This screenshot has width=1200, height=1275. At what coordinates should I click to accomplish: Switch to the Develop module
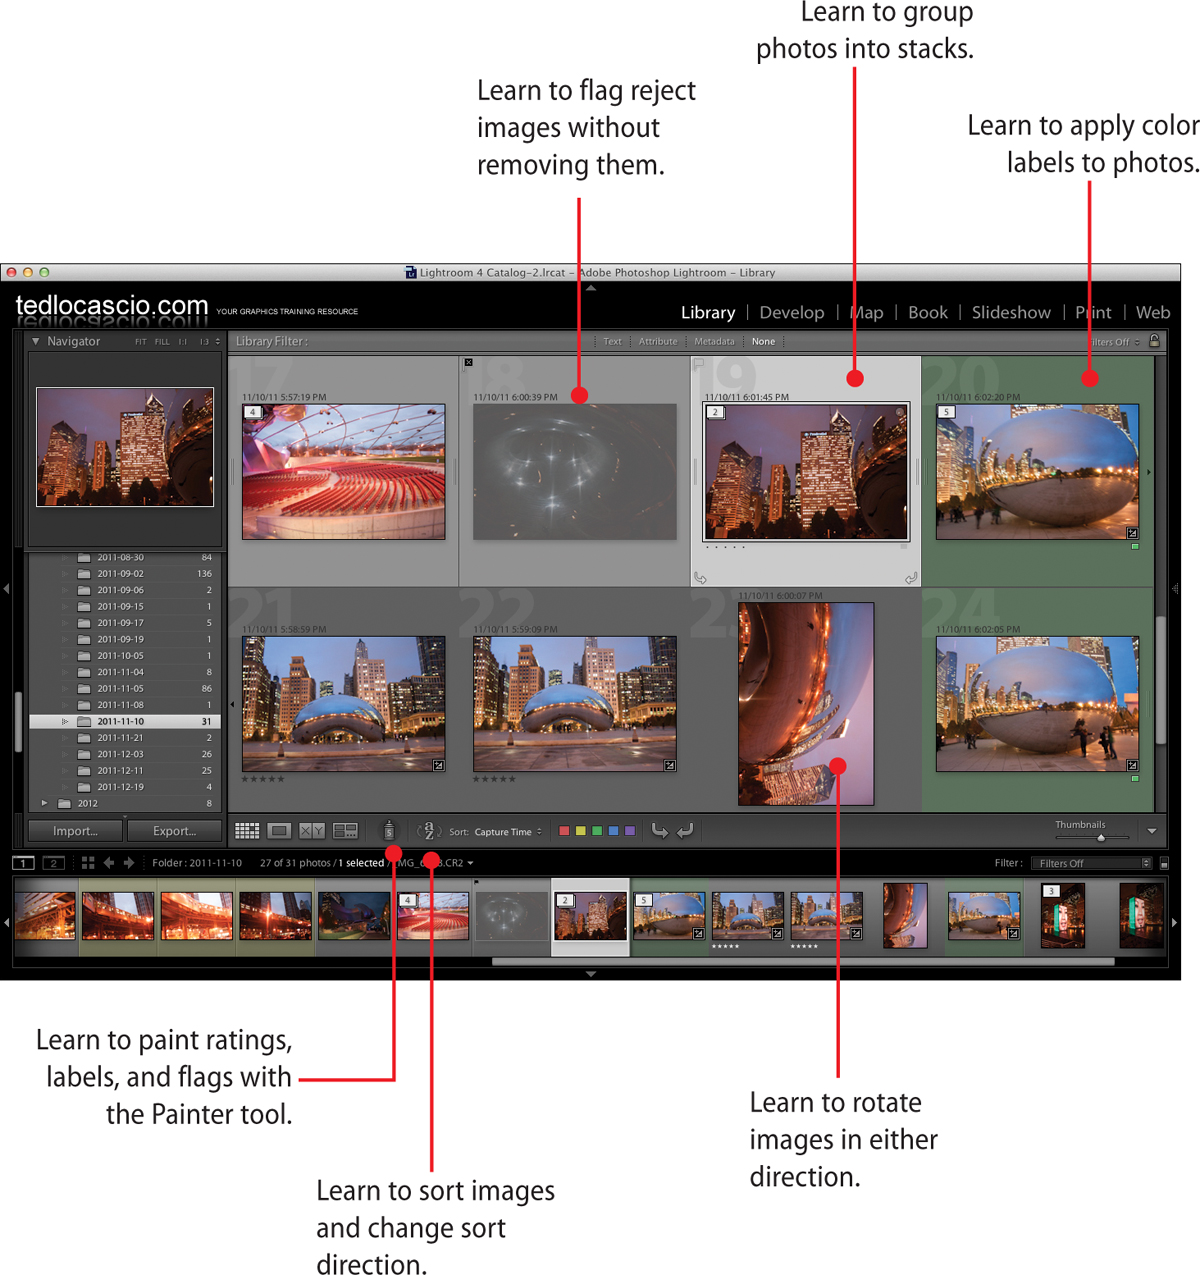pos(792,313)
